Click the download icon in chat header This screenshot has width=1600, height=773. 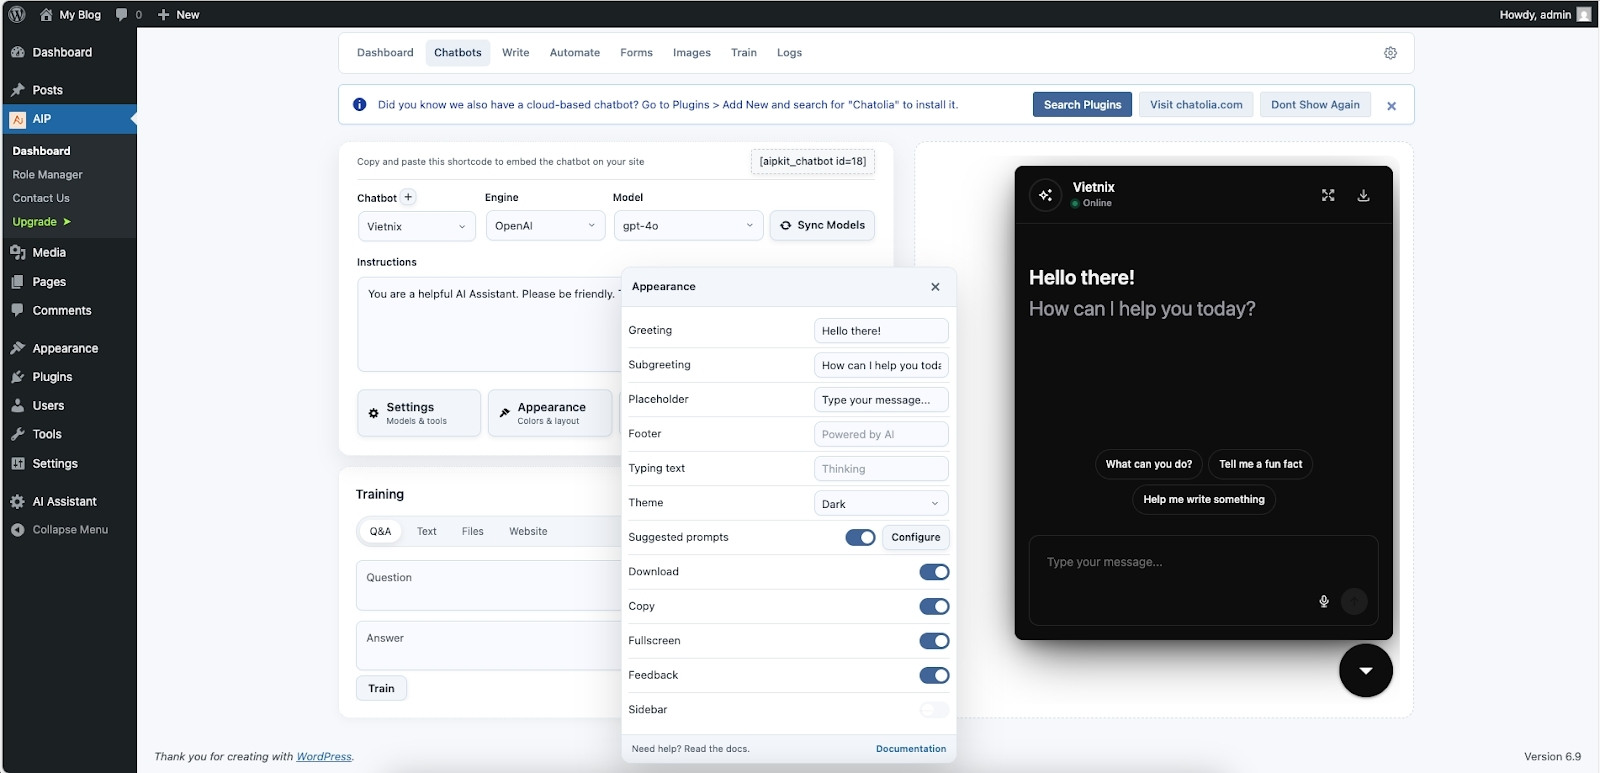(1363, 195)
